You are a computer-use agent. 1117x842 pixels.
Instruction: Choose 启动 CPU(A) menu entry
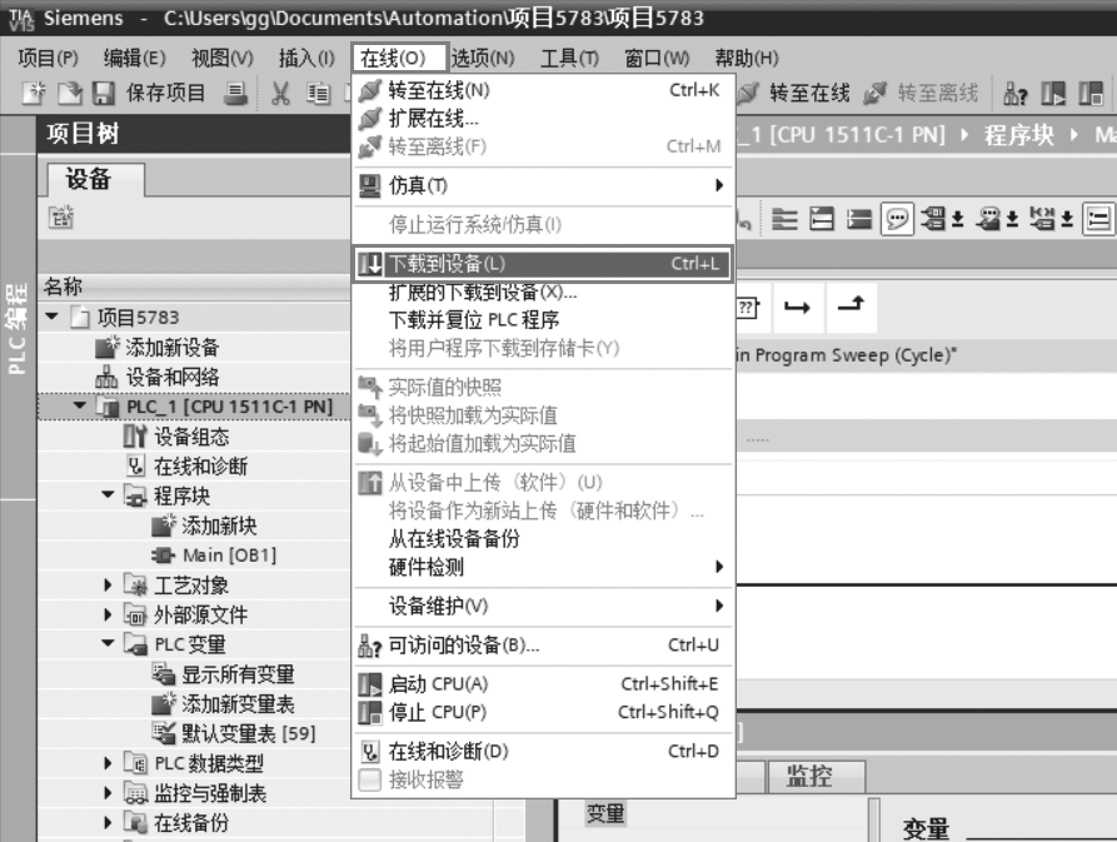point(543,685)
